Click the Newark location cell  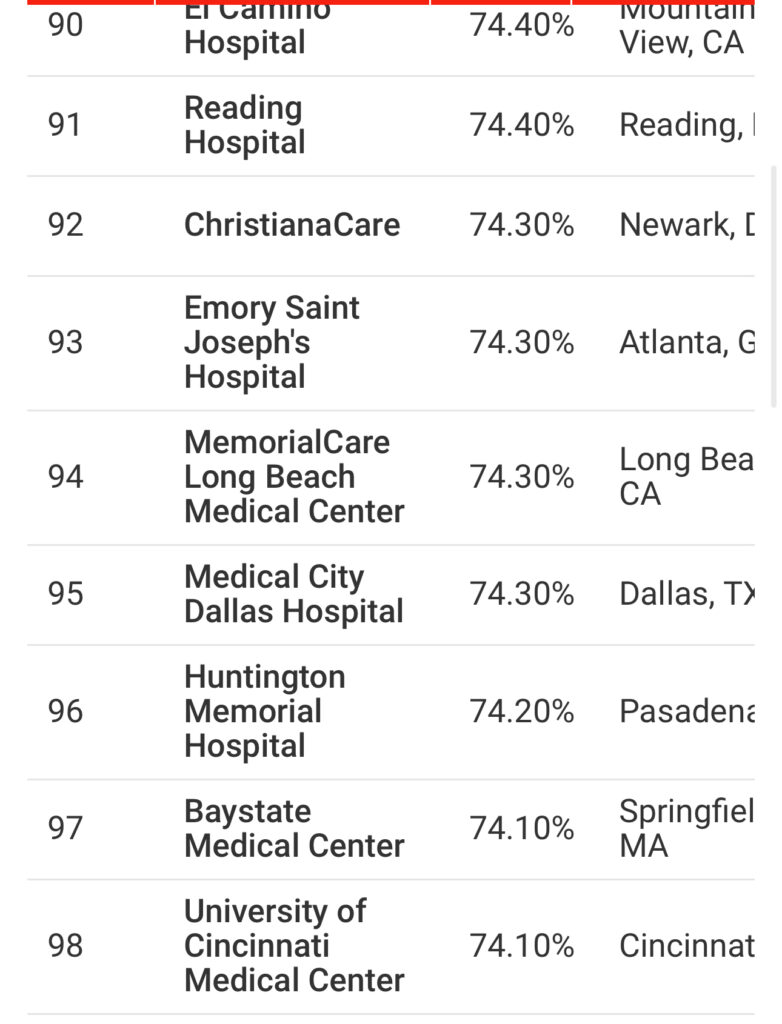pyautogui.click(x=687, y=225)
